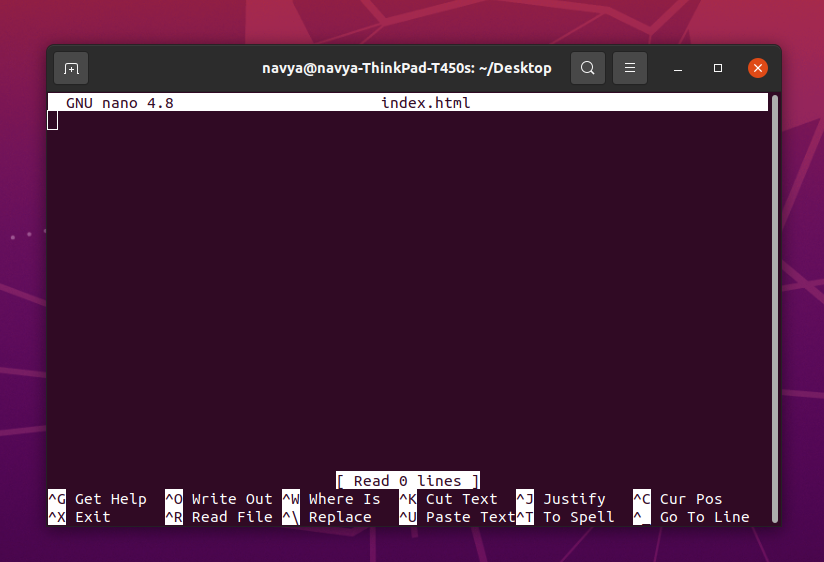Click the 'To Spell' label
The image size is (824, 562).
[579, 517]
